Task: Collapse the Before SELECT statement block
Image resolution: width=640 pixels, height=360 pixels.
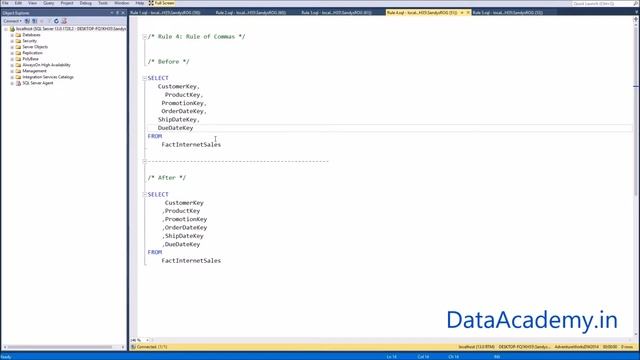Action: pyautogui.click(x=144, y=78)
